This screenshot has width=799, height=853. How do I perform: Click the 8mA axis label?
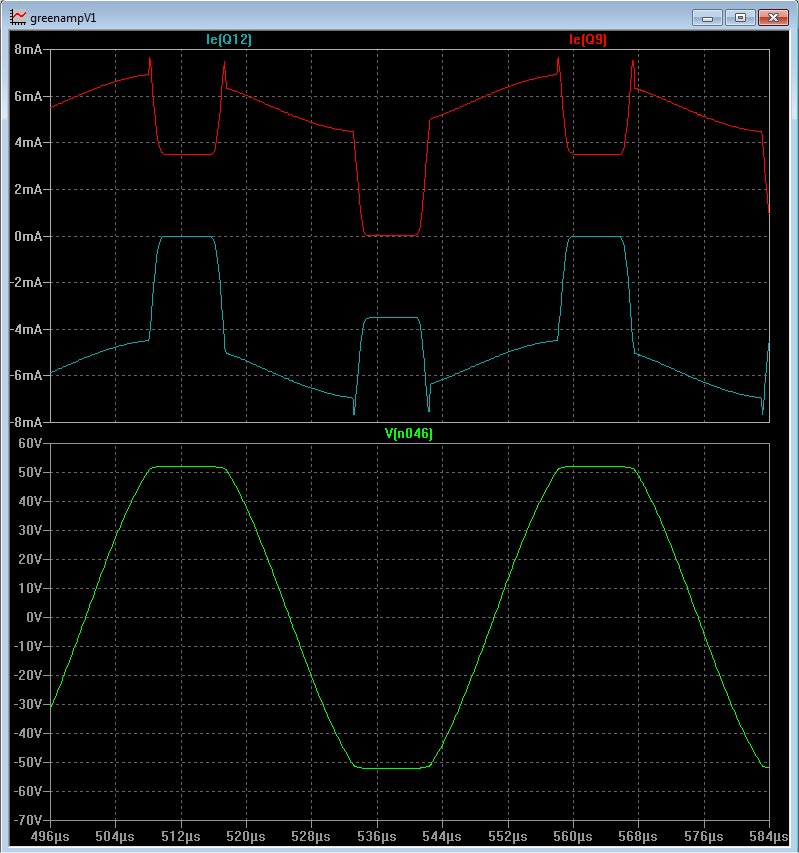coord(28,50)
